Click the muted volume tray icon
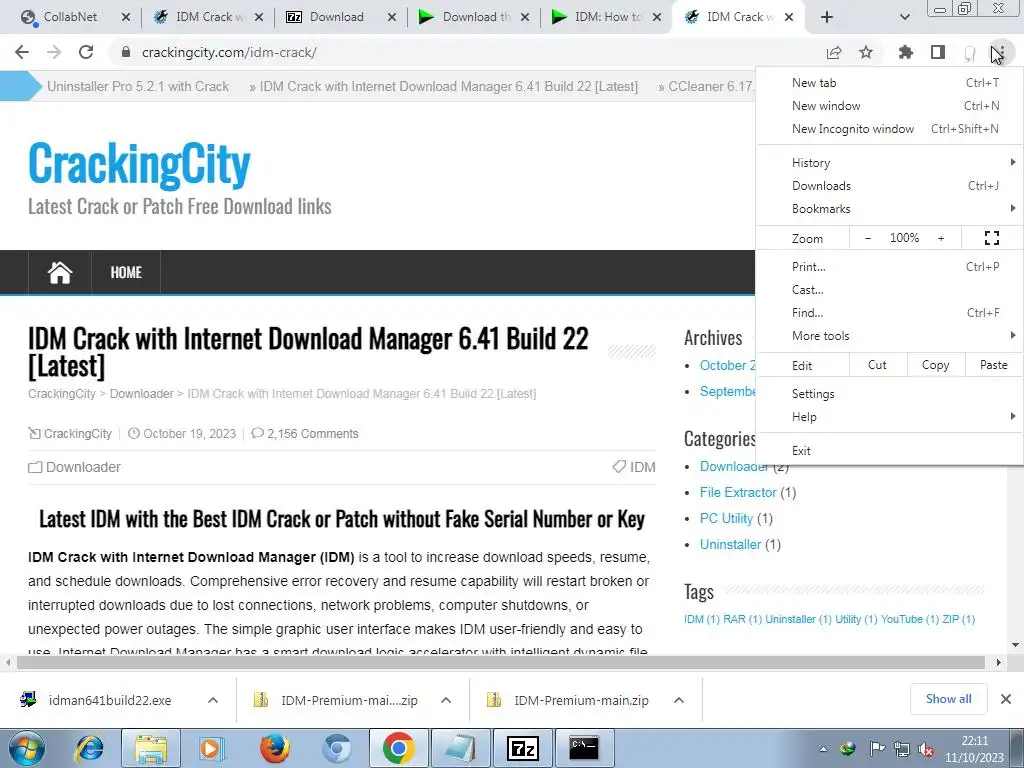Image resolution: width=1024 pixels, height=768 pixels. [925, 749]
